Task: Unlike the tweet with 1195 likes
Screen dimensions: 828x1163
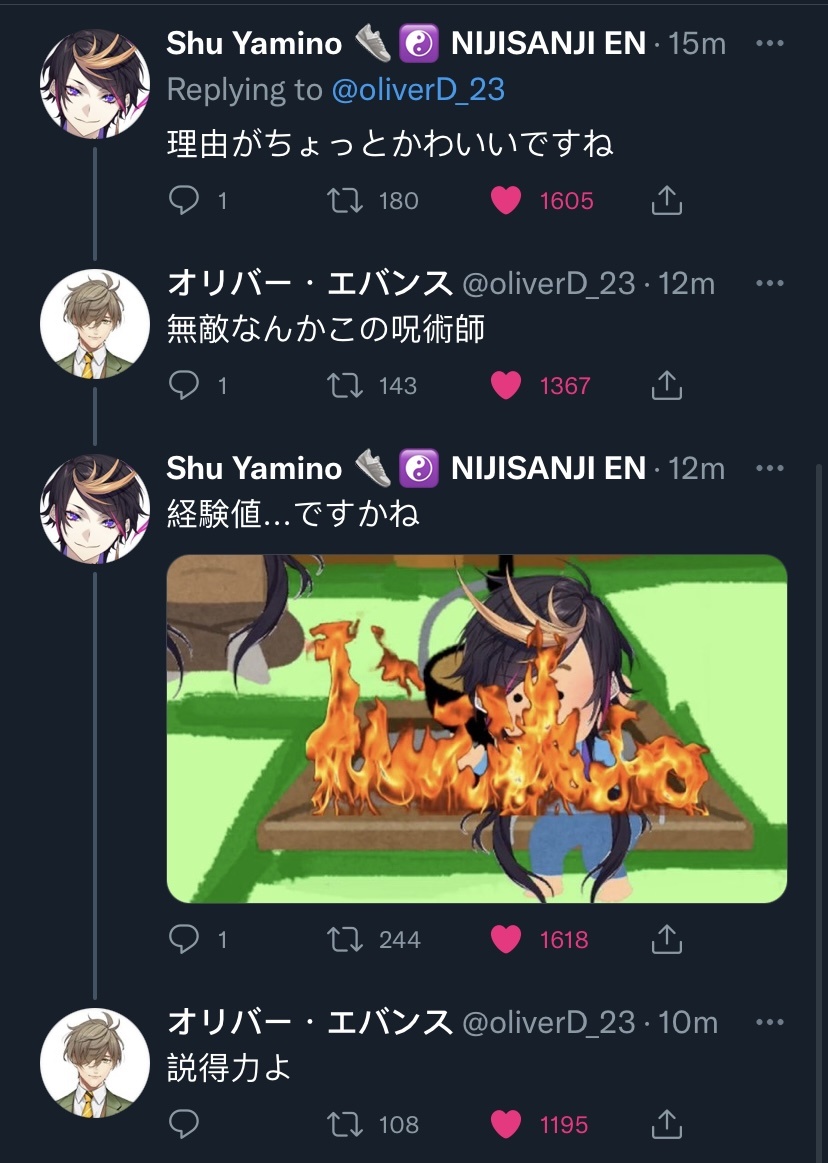Action: (506, 1124)
